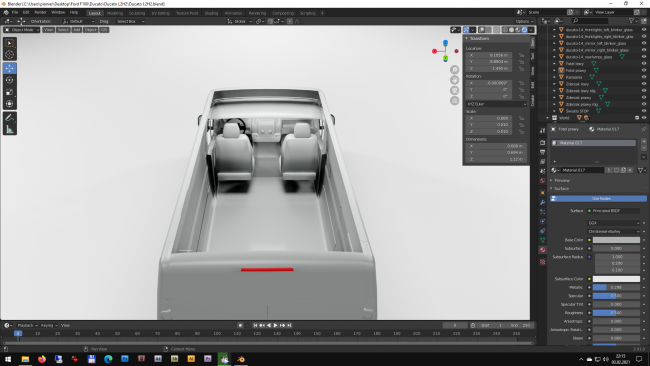Viewport: 650px width, 366px height.
Task: Select the Measure tool
Action: pos(10,129)
